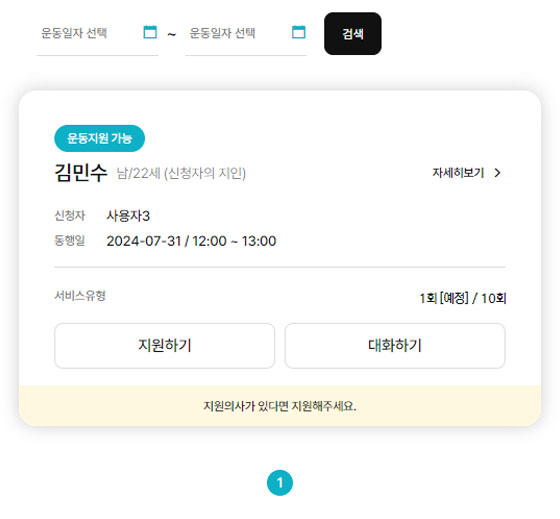The width and height of the screenshot is (560, 519).
Task: Open the 자세히보기 details link
Action: point(467,173)
